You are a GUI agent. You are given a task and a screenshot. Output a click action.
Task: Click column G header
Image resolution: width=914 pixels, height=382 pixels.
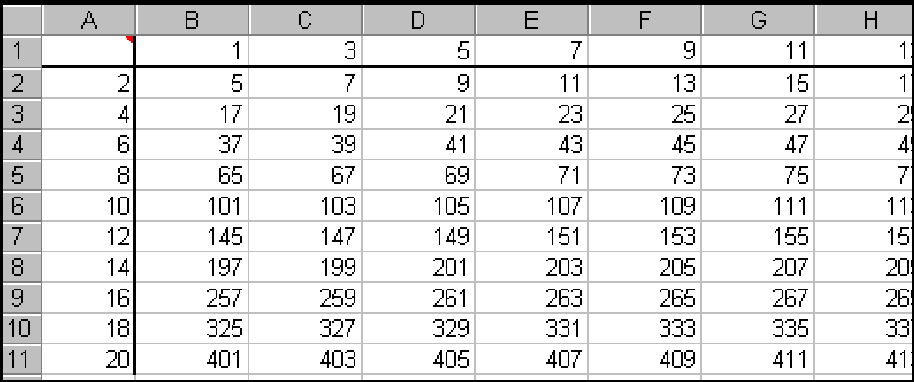pyautogui.click(x=757, y=21)
